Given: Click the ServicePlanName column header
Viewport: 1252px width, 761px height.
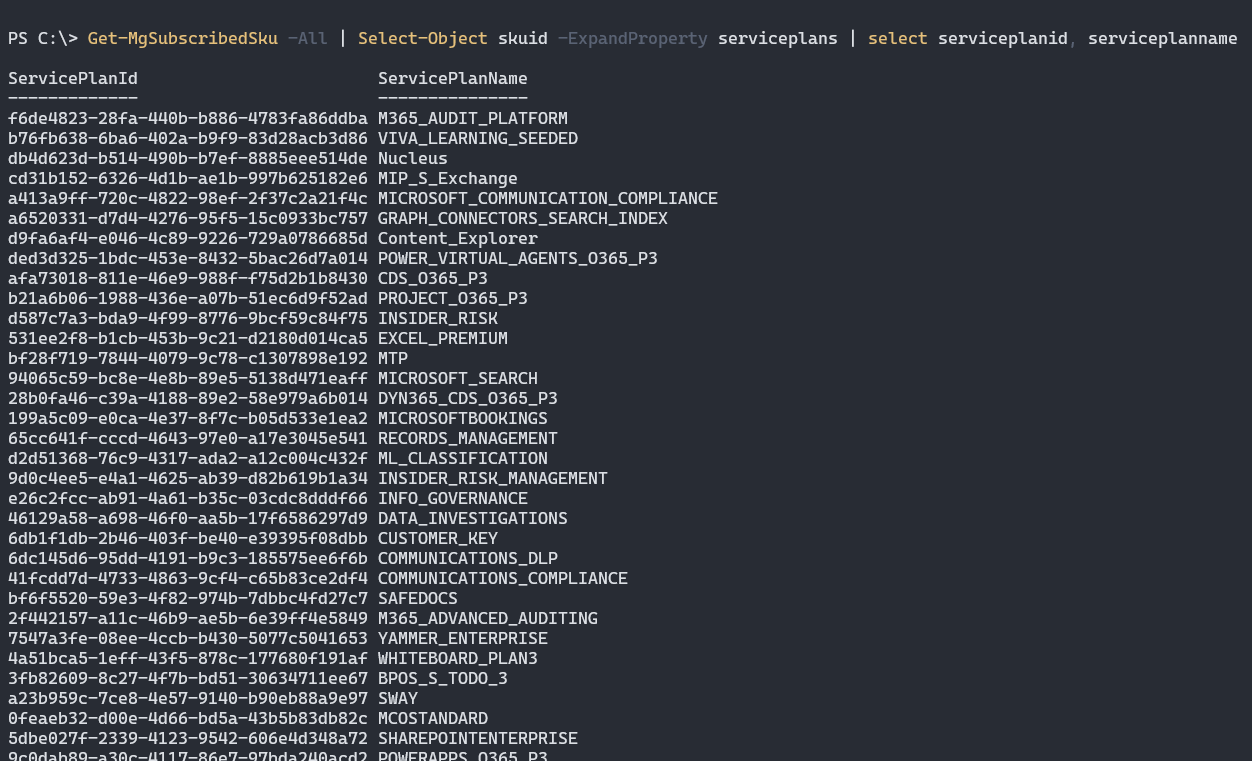Looking at the screenshot, I should (x=452, y=78).
